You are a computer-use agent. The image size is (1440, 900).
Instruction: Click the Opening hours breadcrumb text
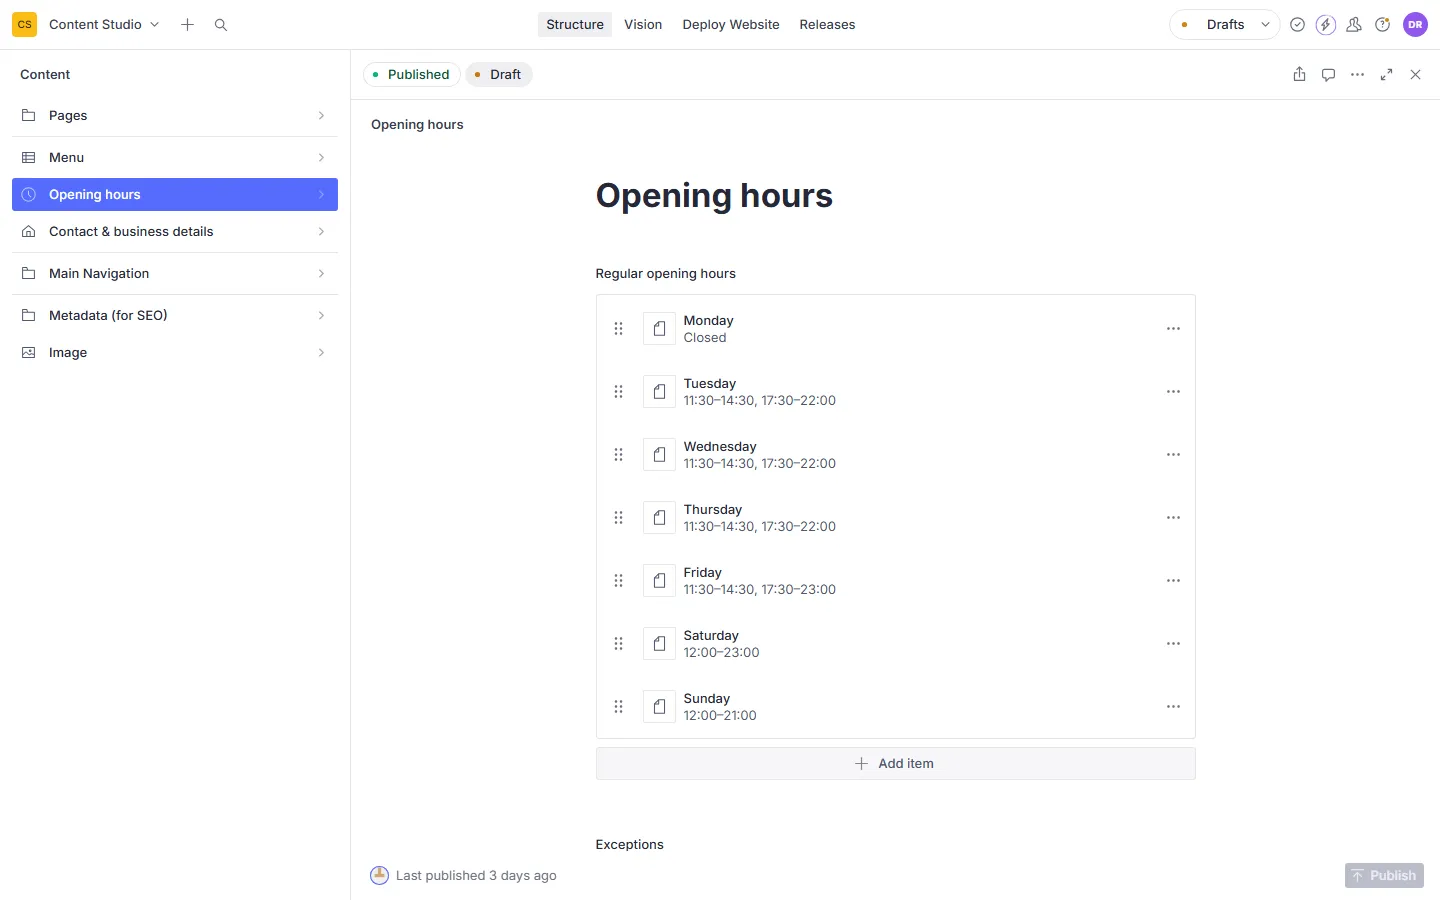click(x=417, y=125)
